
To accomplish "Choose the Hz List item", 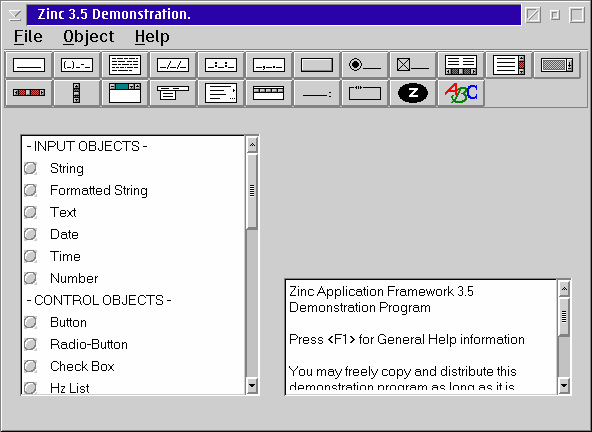I will click(134, 387).
